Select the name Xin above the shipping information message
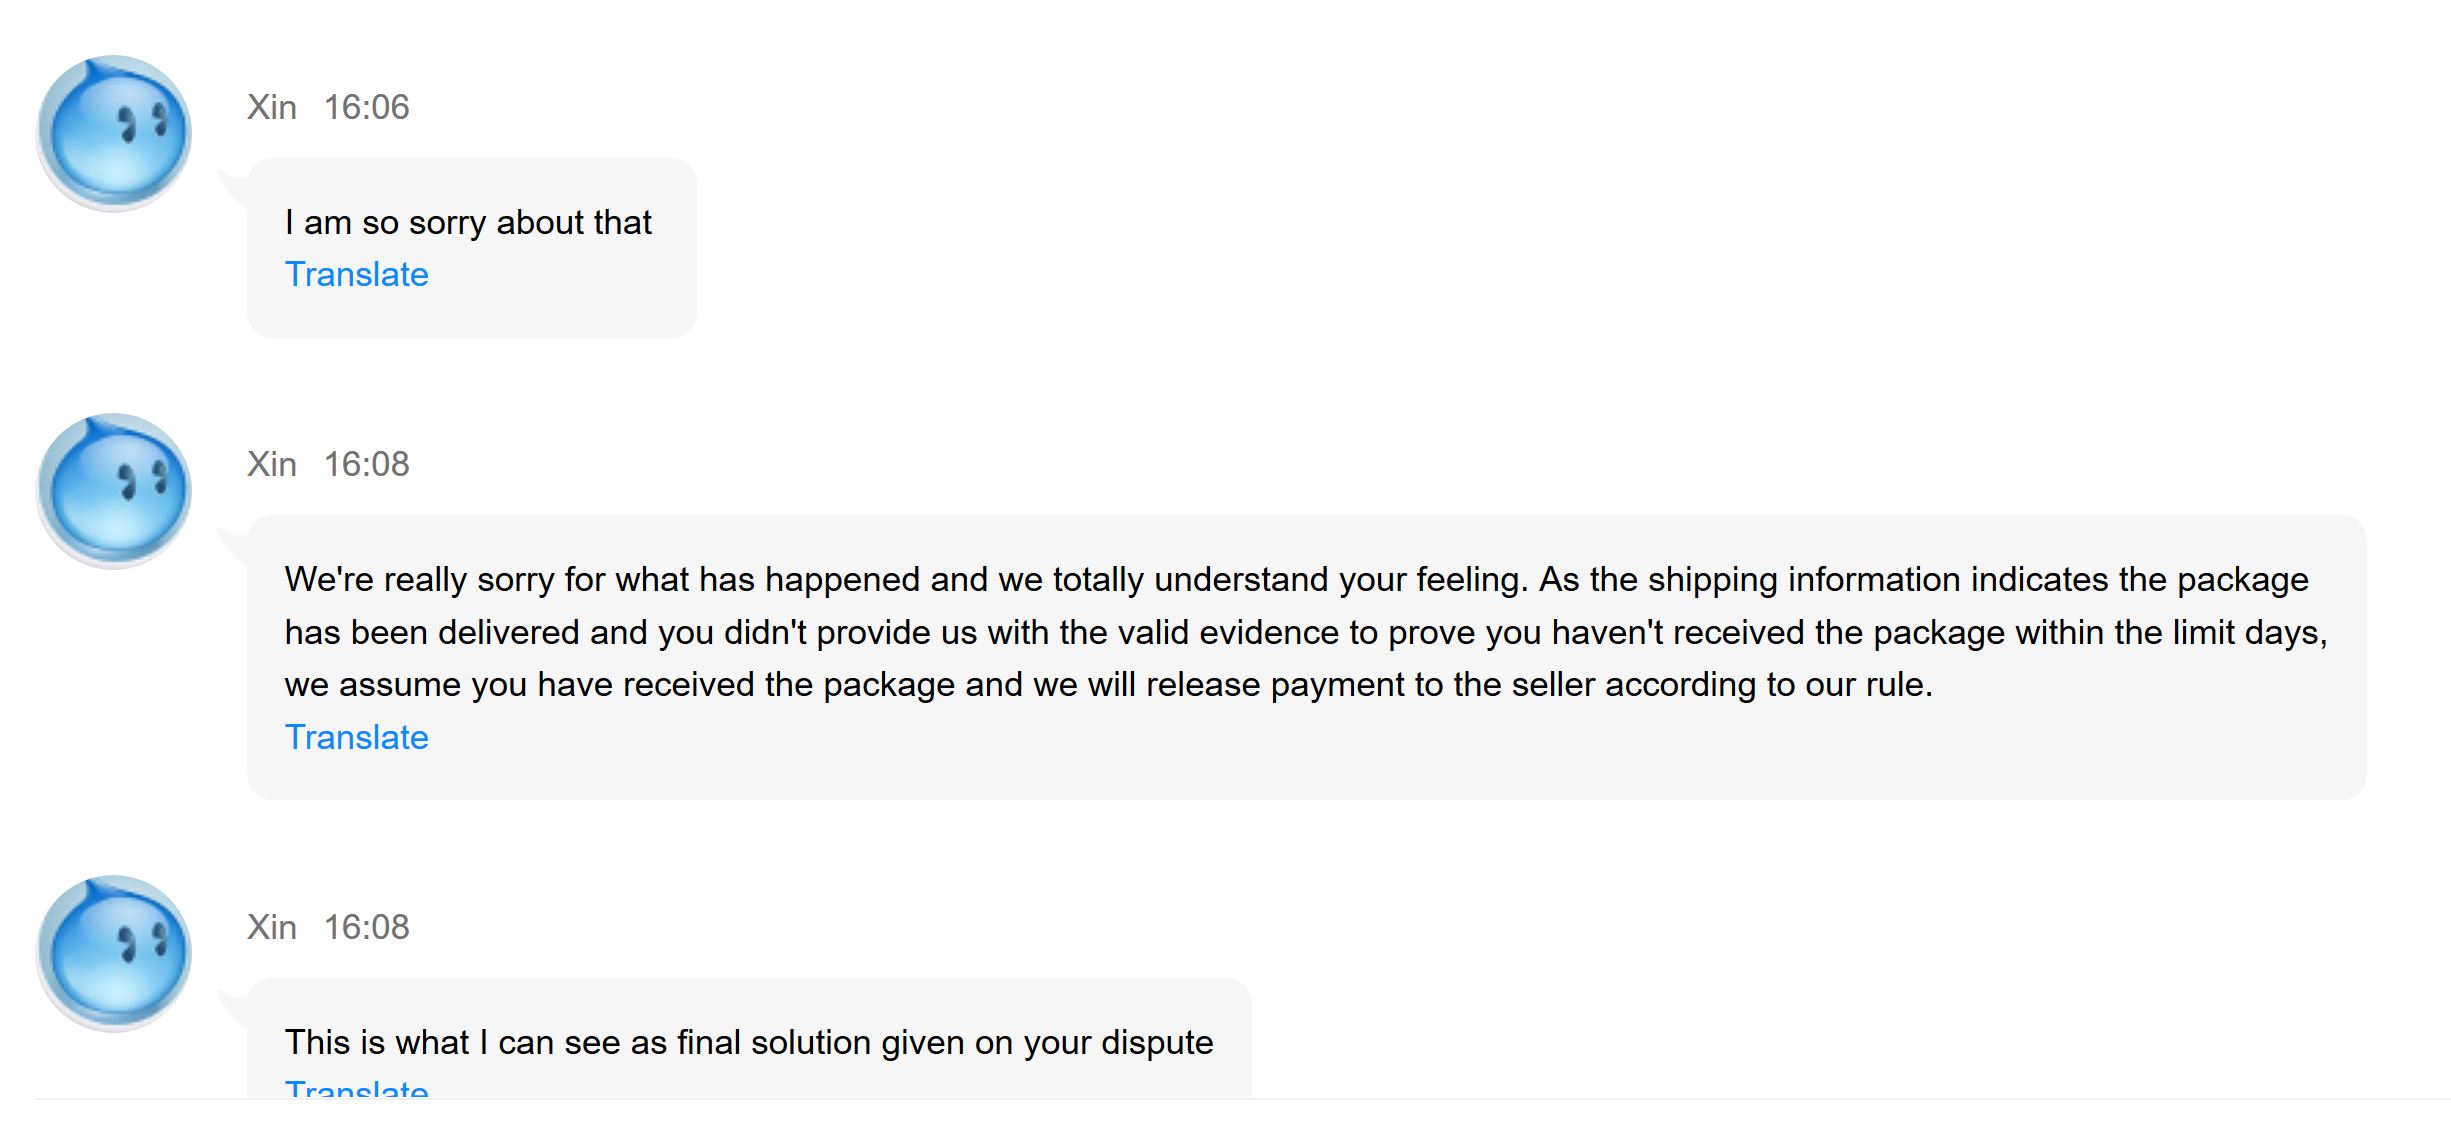Viewport: 2451px width, 1124px height. [x=272, y=464]
